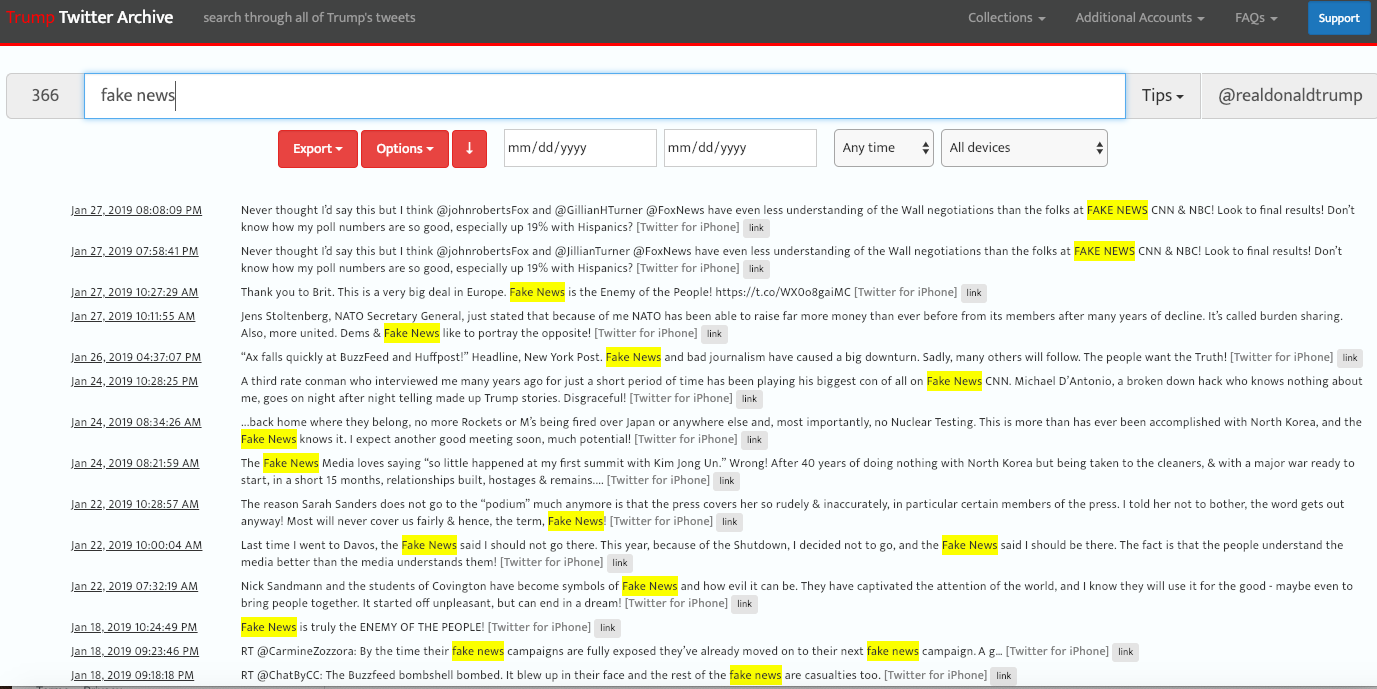The height and width of the screenshot is (689, 1377).
Task: Open the FAQs menu
Action: pos(1257,18)
